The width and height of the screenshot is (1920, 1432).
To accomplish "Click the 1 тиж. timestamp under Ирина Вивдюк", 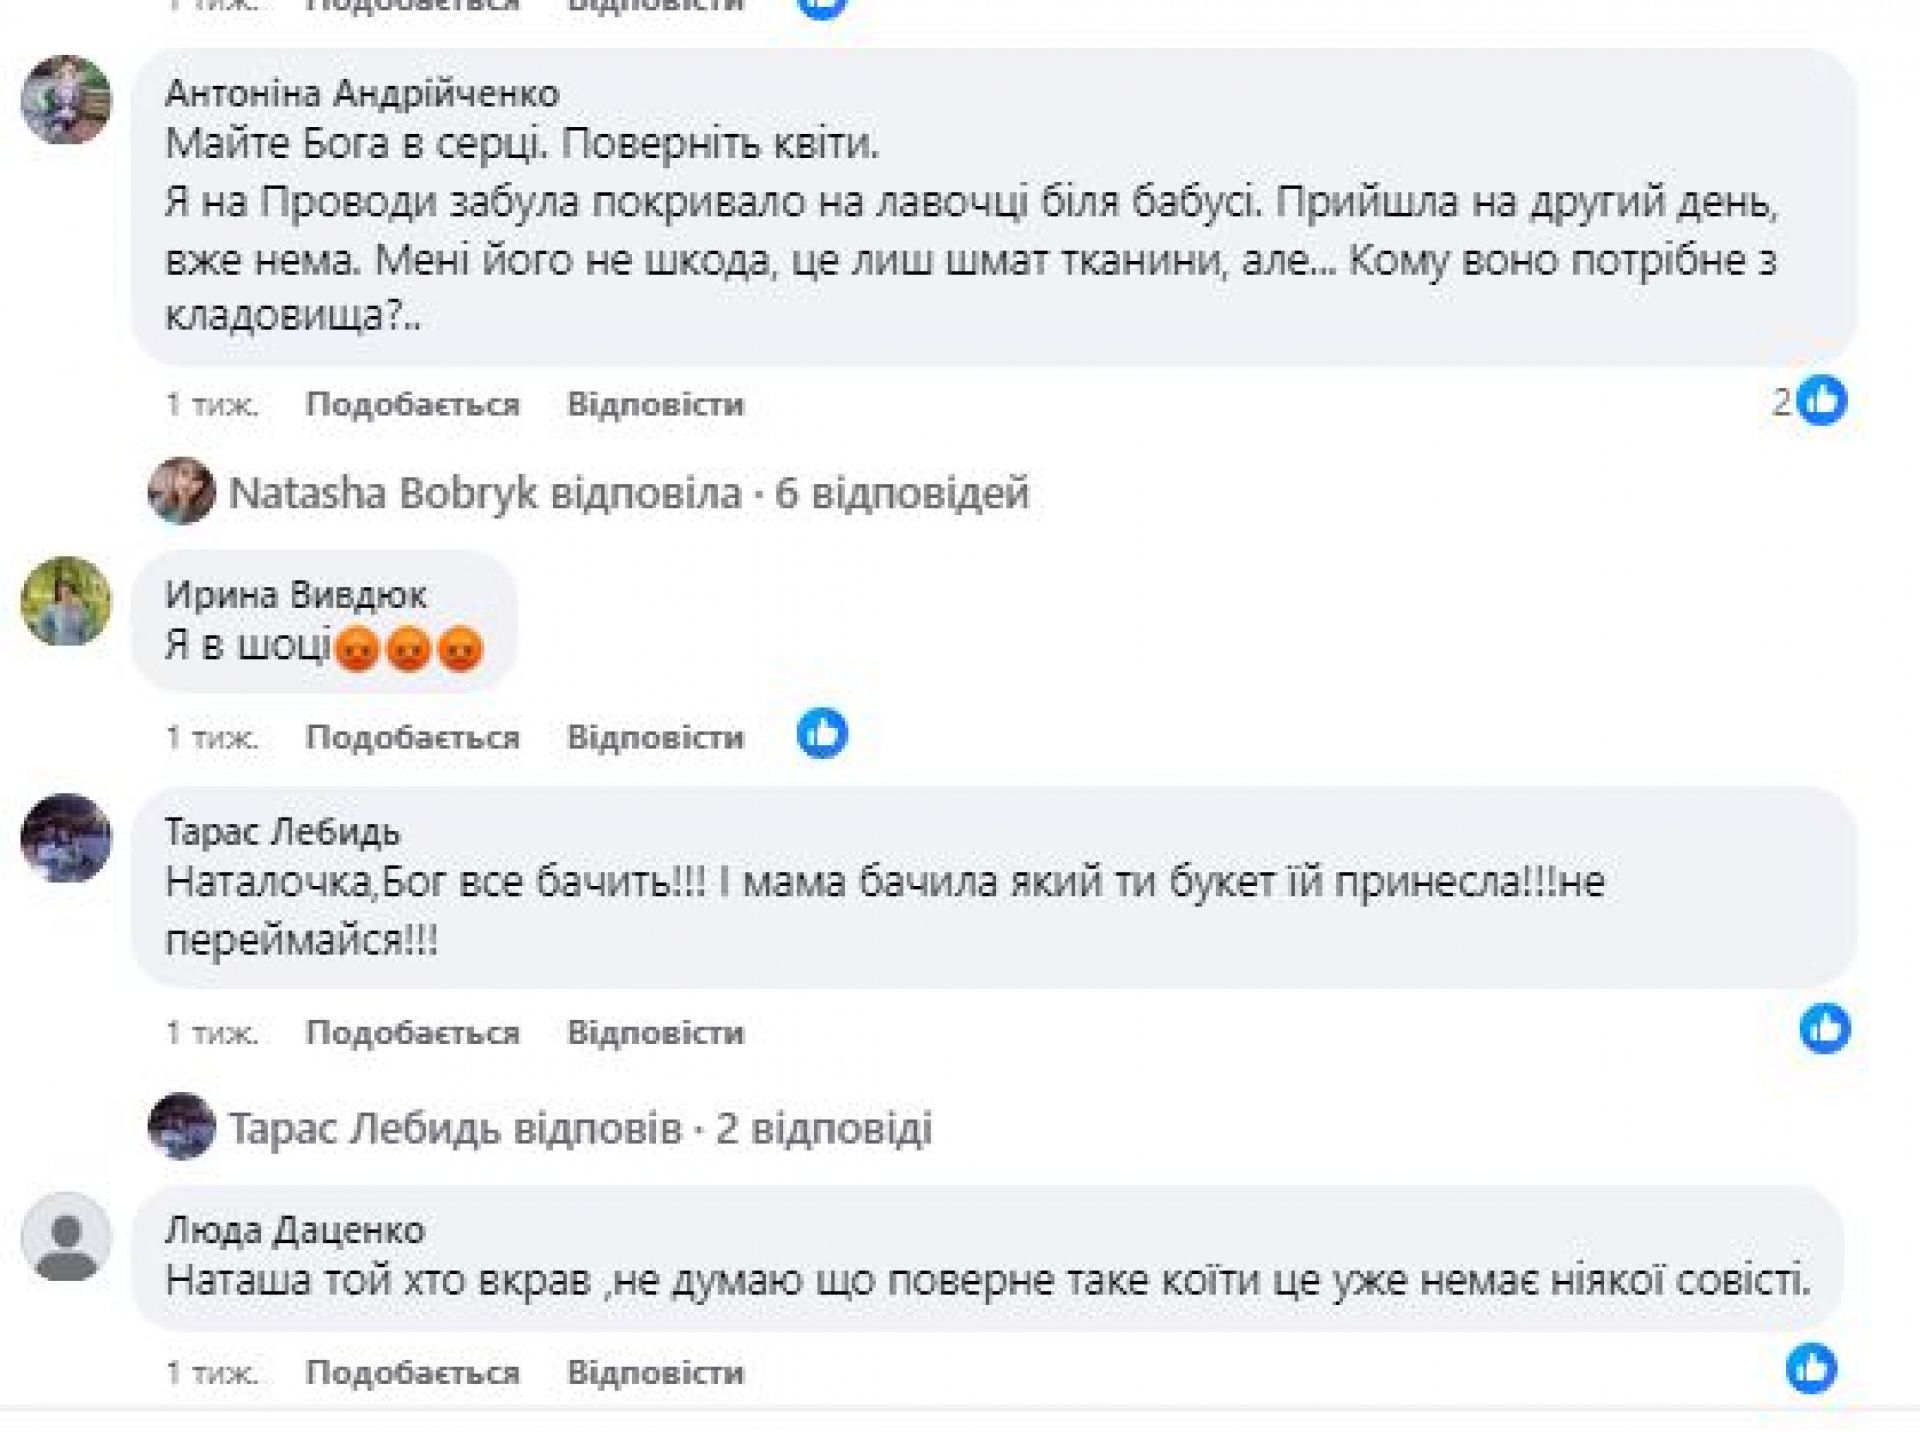I will pyautogui.click(x=212, y=737).
